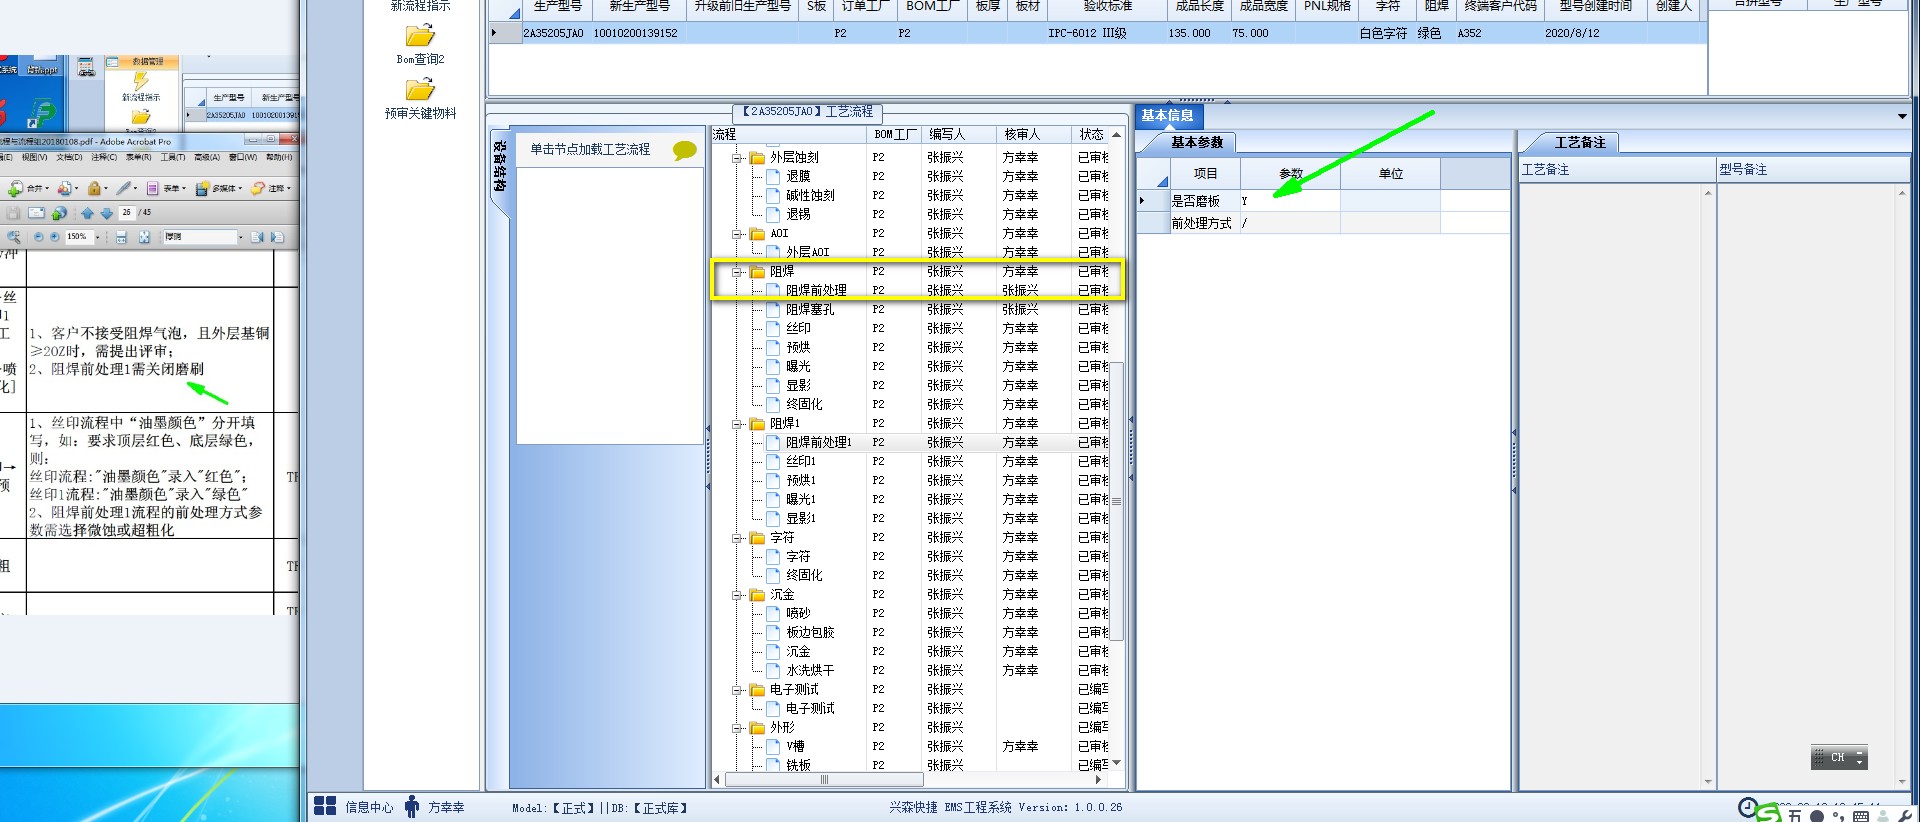Click the clock icon in the status bar
The height and width of the screenshot is (822, 1920).
[x=1748, y=807]
